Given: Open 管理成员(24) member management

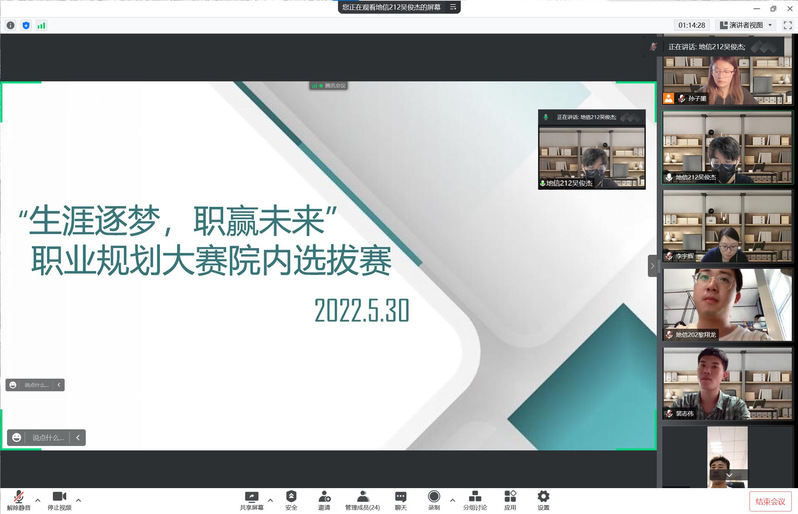Looking at the screenshot, I should coord(362,500).
